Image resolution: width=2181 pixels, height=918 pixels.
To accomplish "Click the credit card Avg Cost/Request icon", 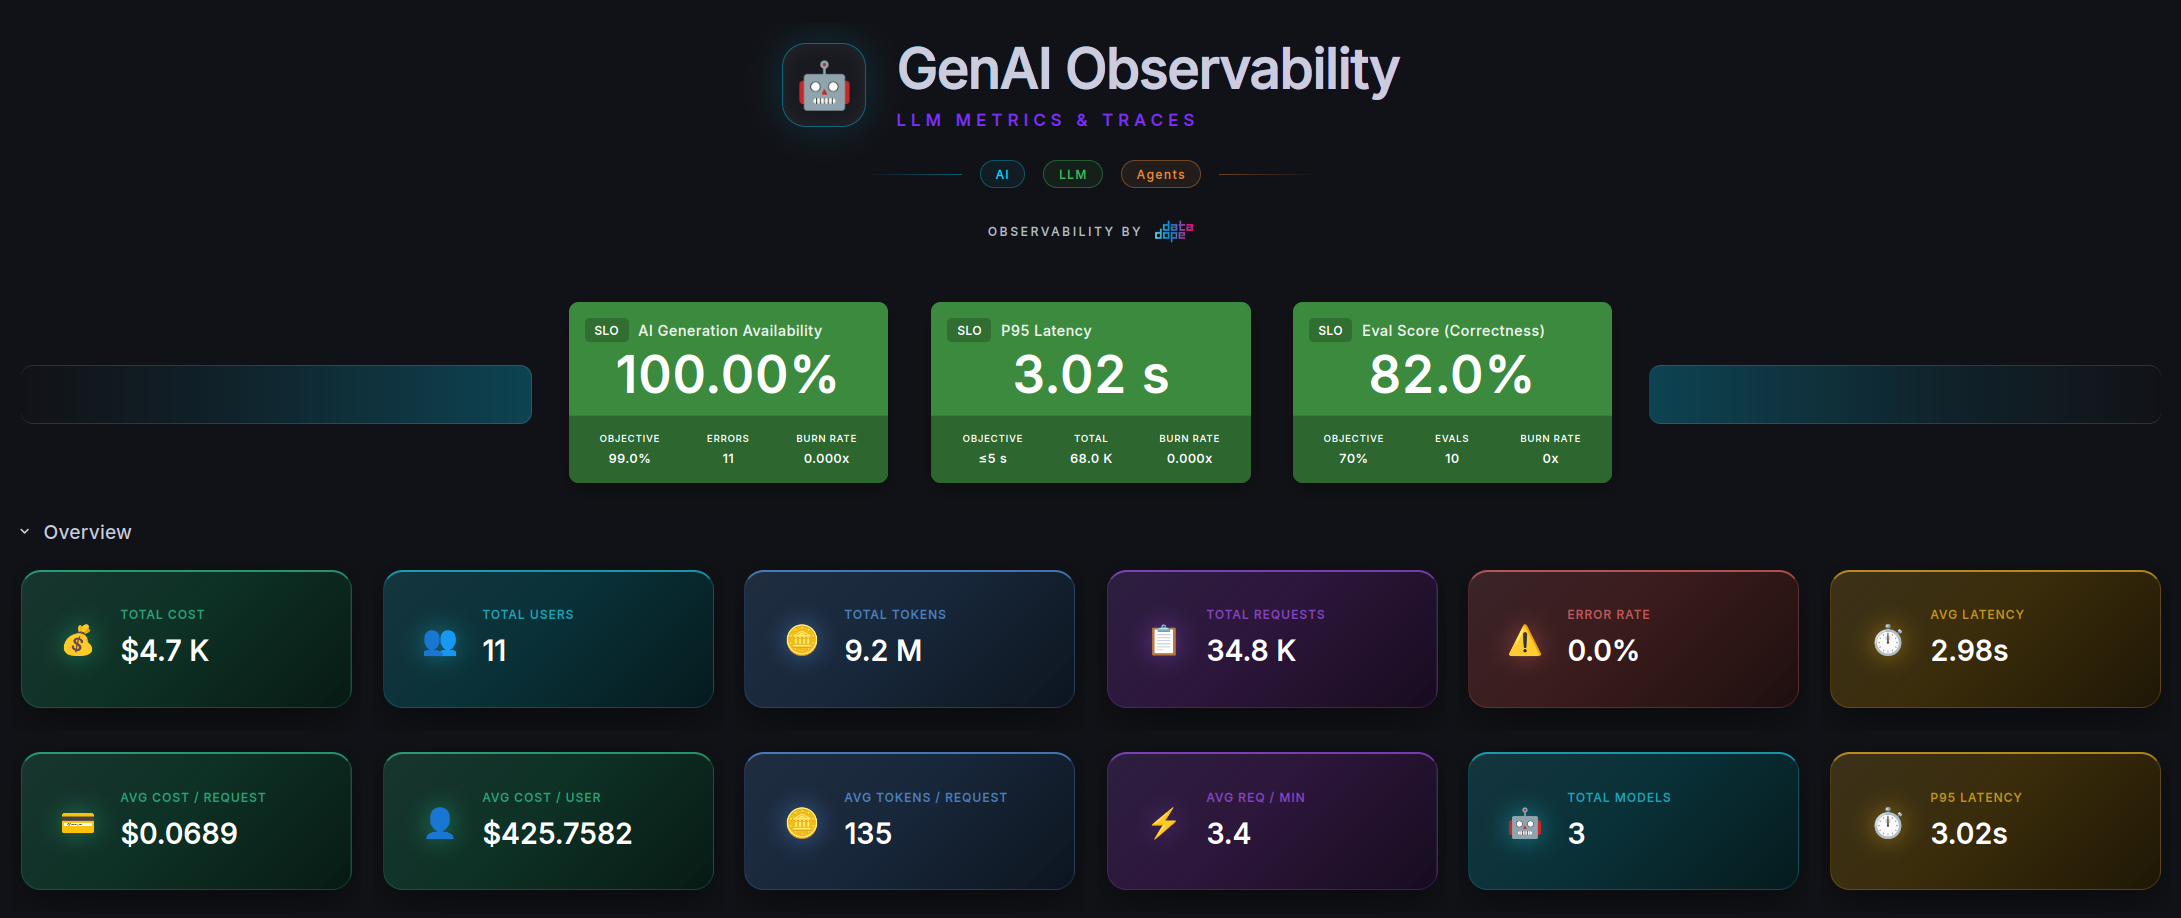I will click(78, 824).
